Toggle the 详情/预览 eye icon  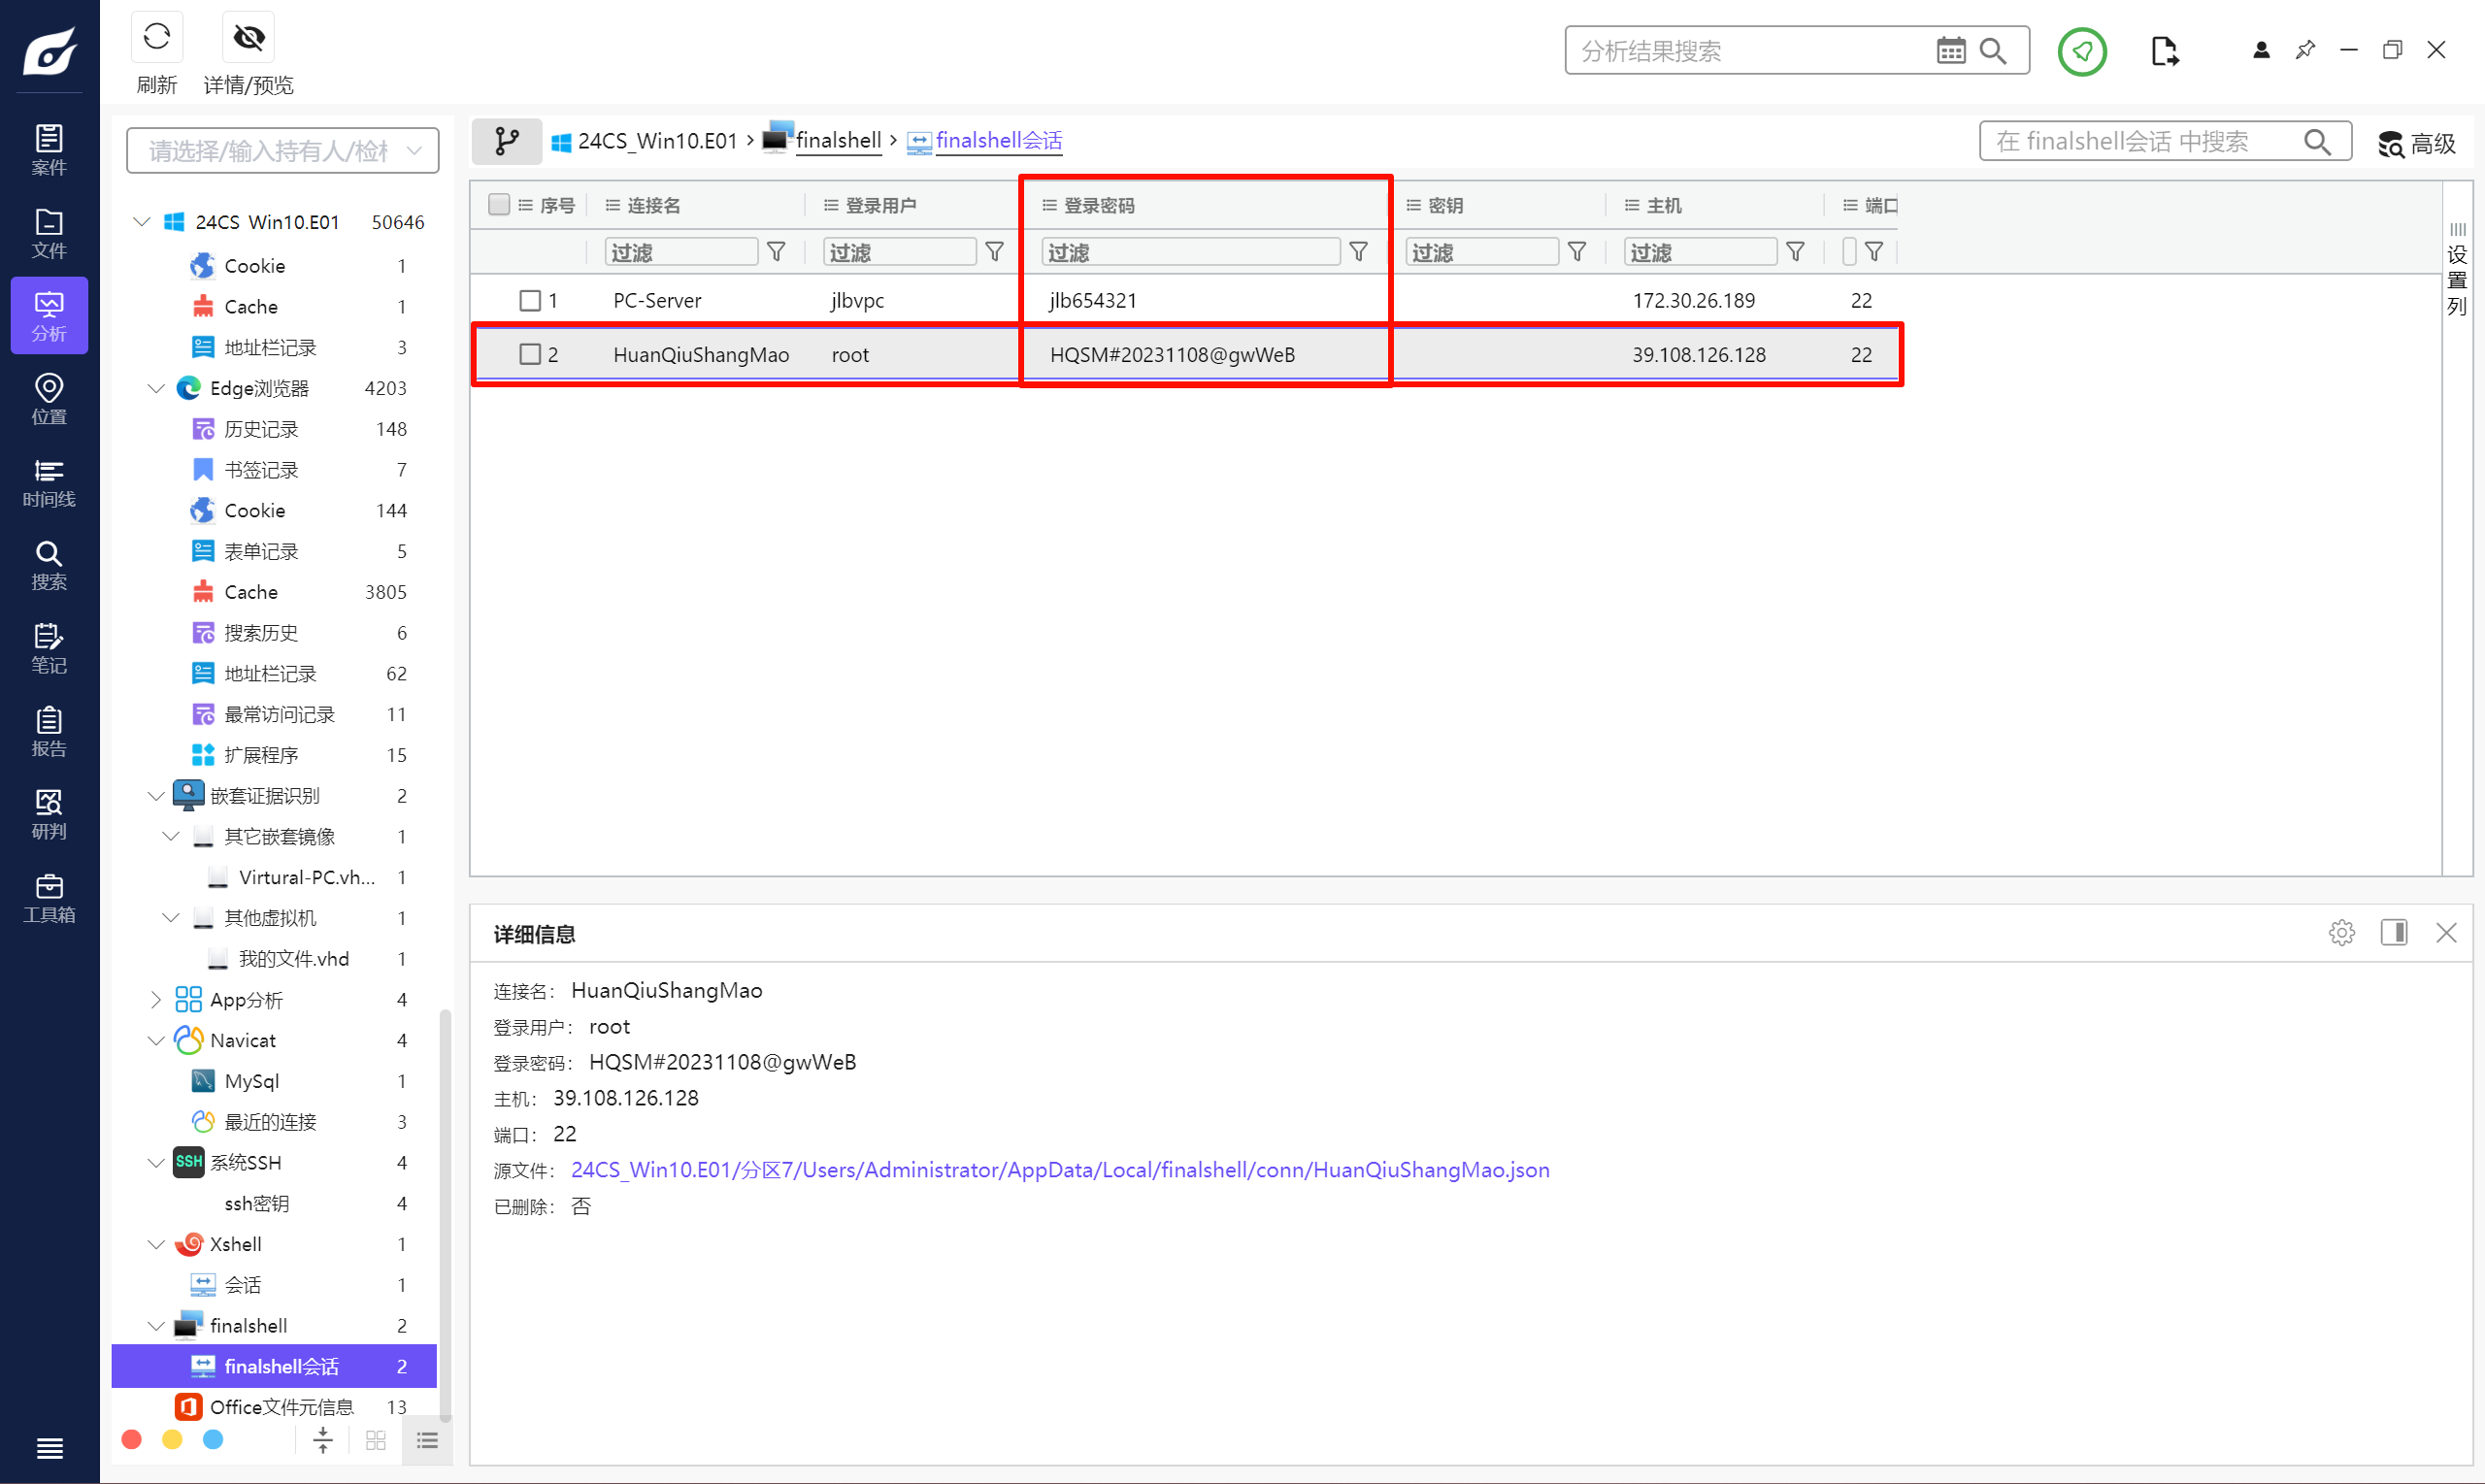[248, 38]
